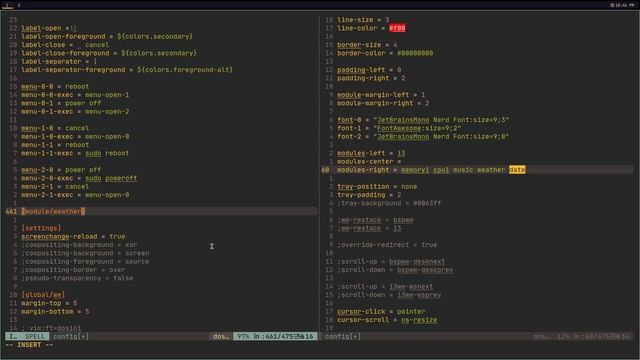
Task: Click the module-margin-right = 2 line
Action: pos(383,103)
